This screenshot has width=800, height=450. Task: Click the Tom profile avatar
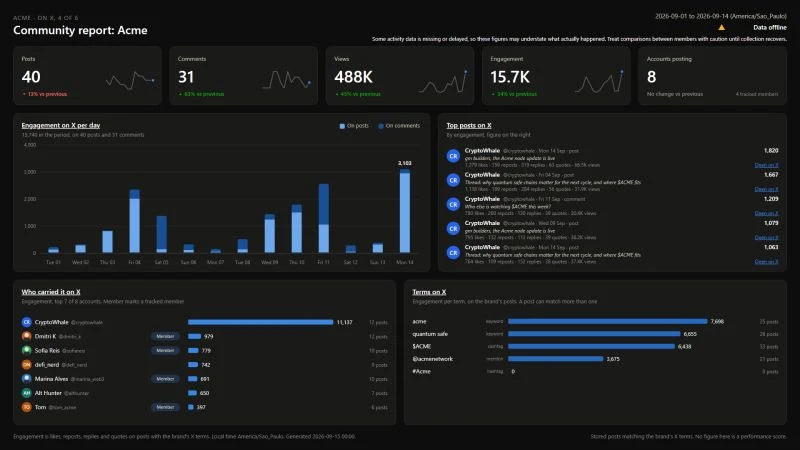tap(27, 407)
